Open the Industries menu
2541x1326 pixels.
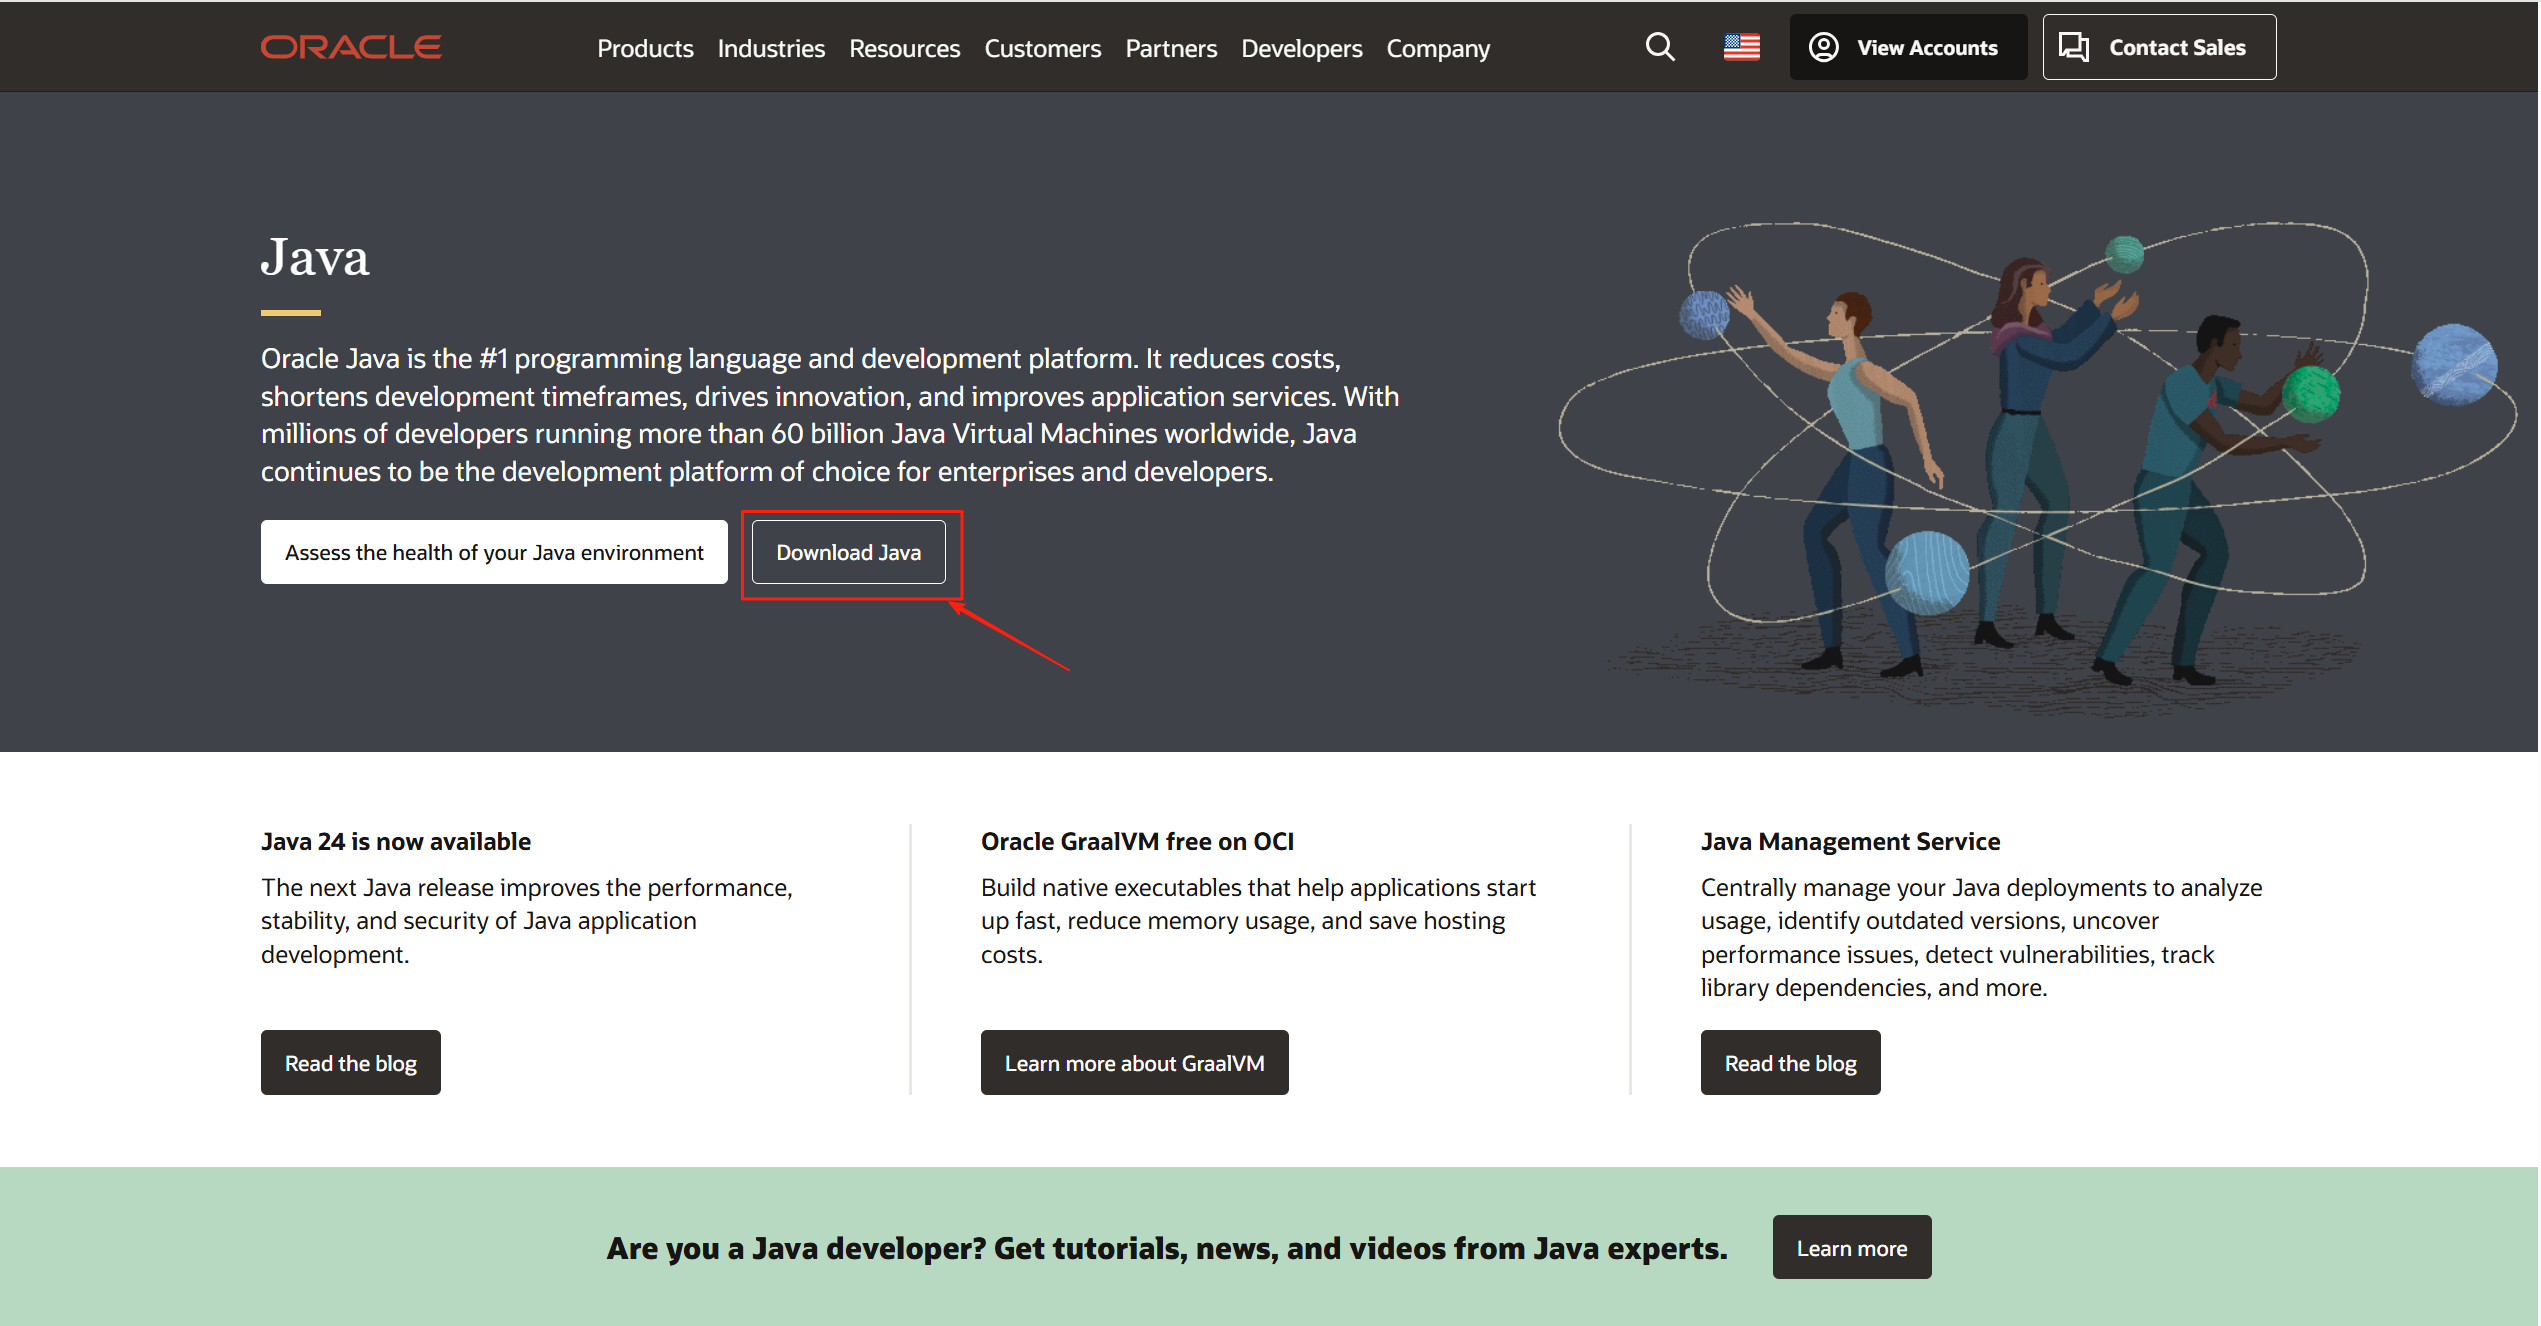point(771,48)
